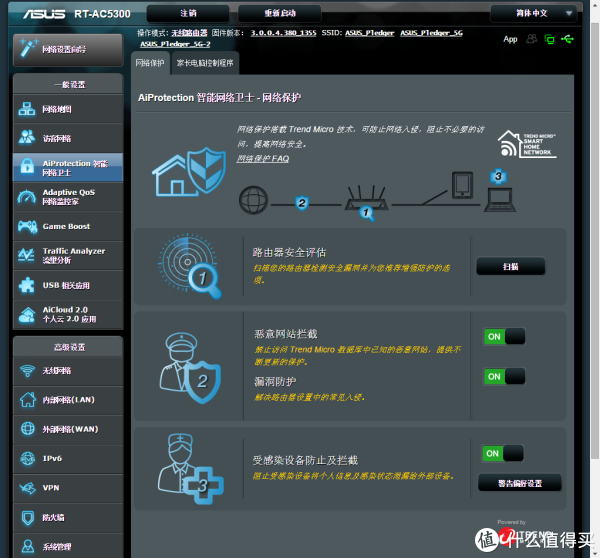Click the App link in header
The width and height of the screenshot is (600, 558).
[x=510, y=39]
